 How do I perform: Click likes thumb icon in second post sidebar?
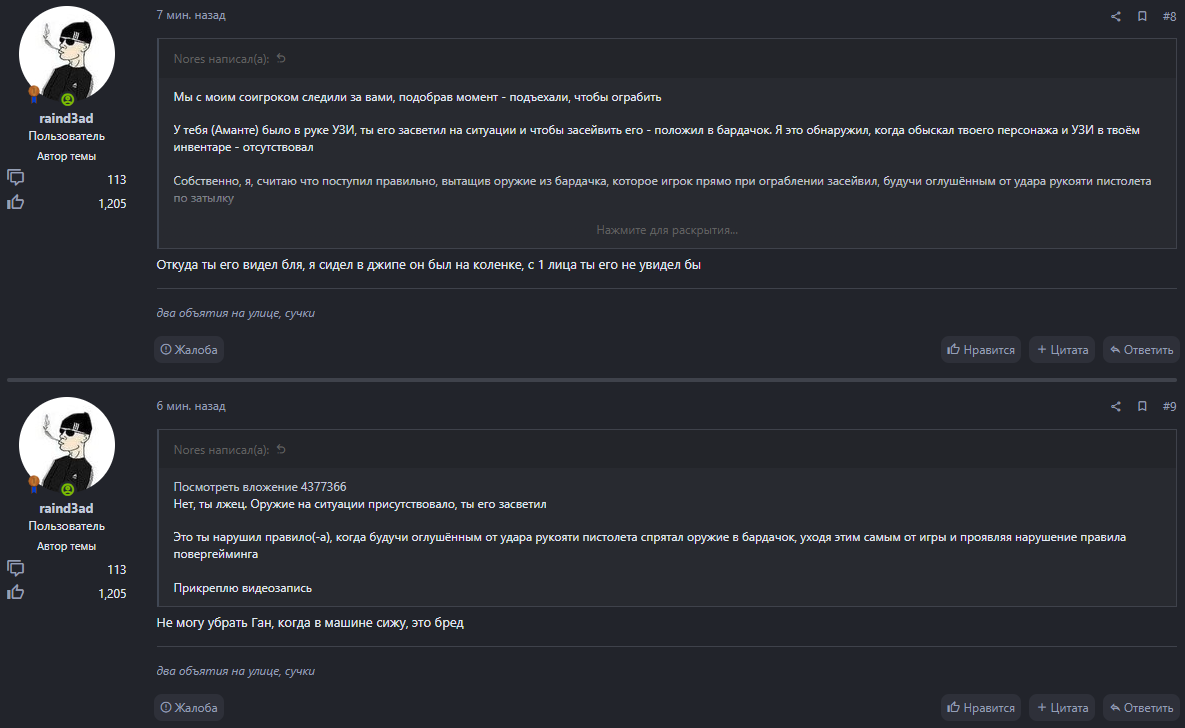(16, 593)
